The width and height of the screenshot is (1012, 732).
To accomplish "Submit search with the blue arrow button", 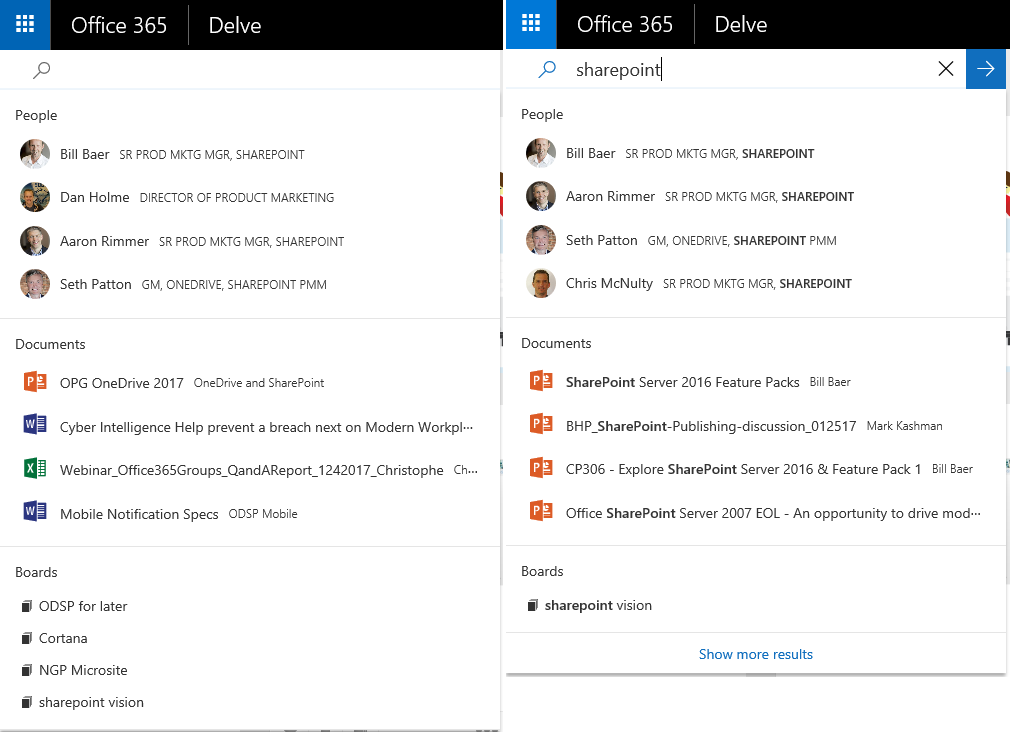I will coord(986,68).
